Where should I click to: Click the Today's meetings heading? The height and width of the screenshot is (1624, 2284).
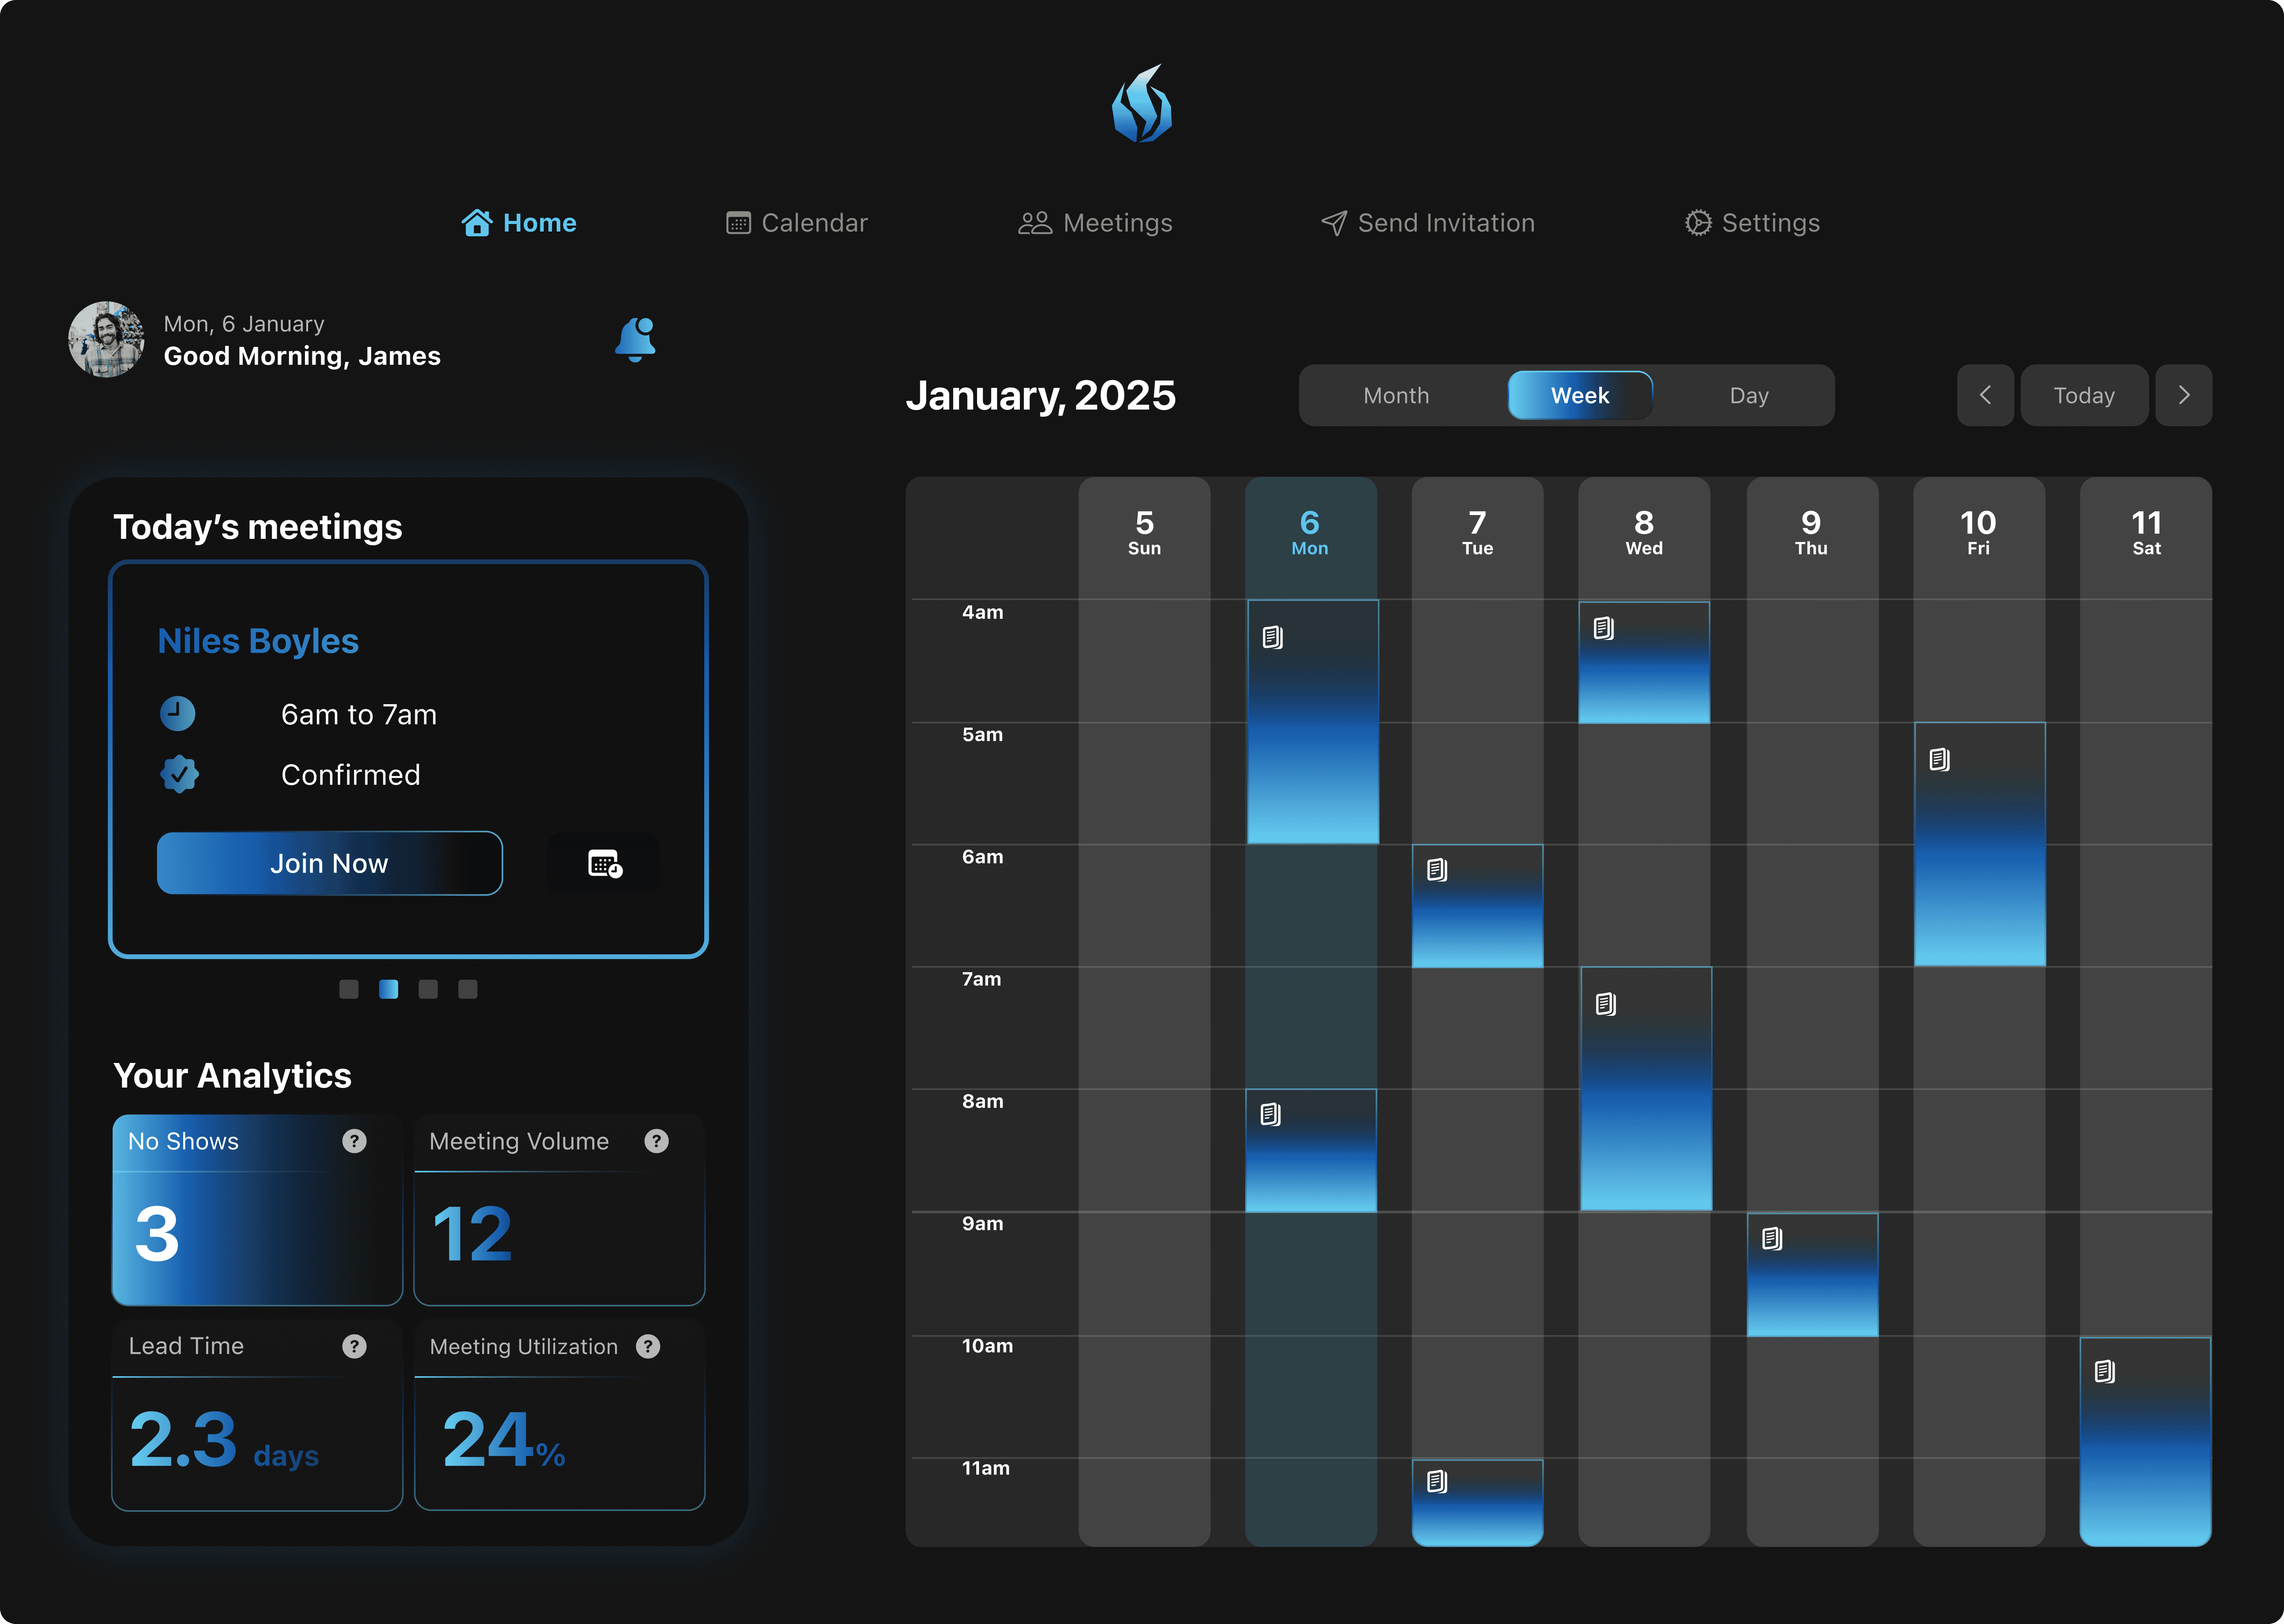tap(258, 527)
